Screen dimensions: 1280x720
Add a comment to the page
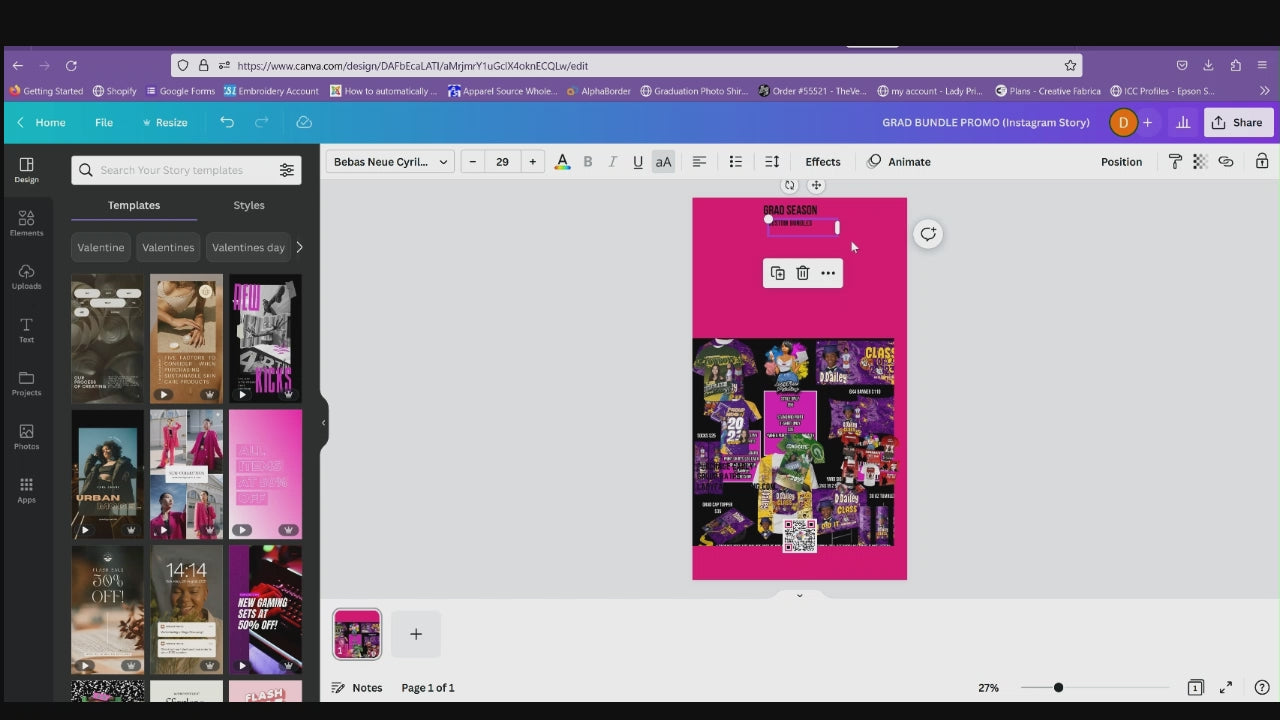click(x=928, y=234)
